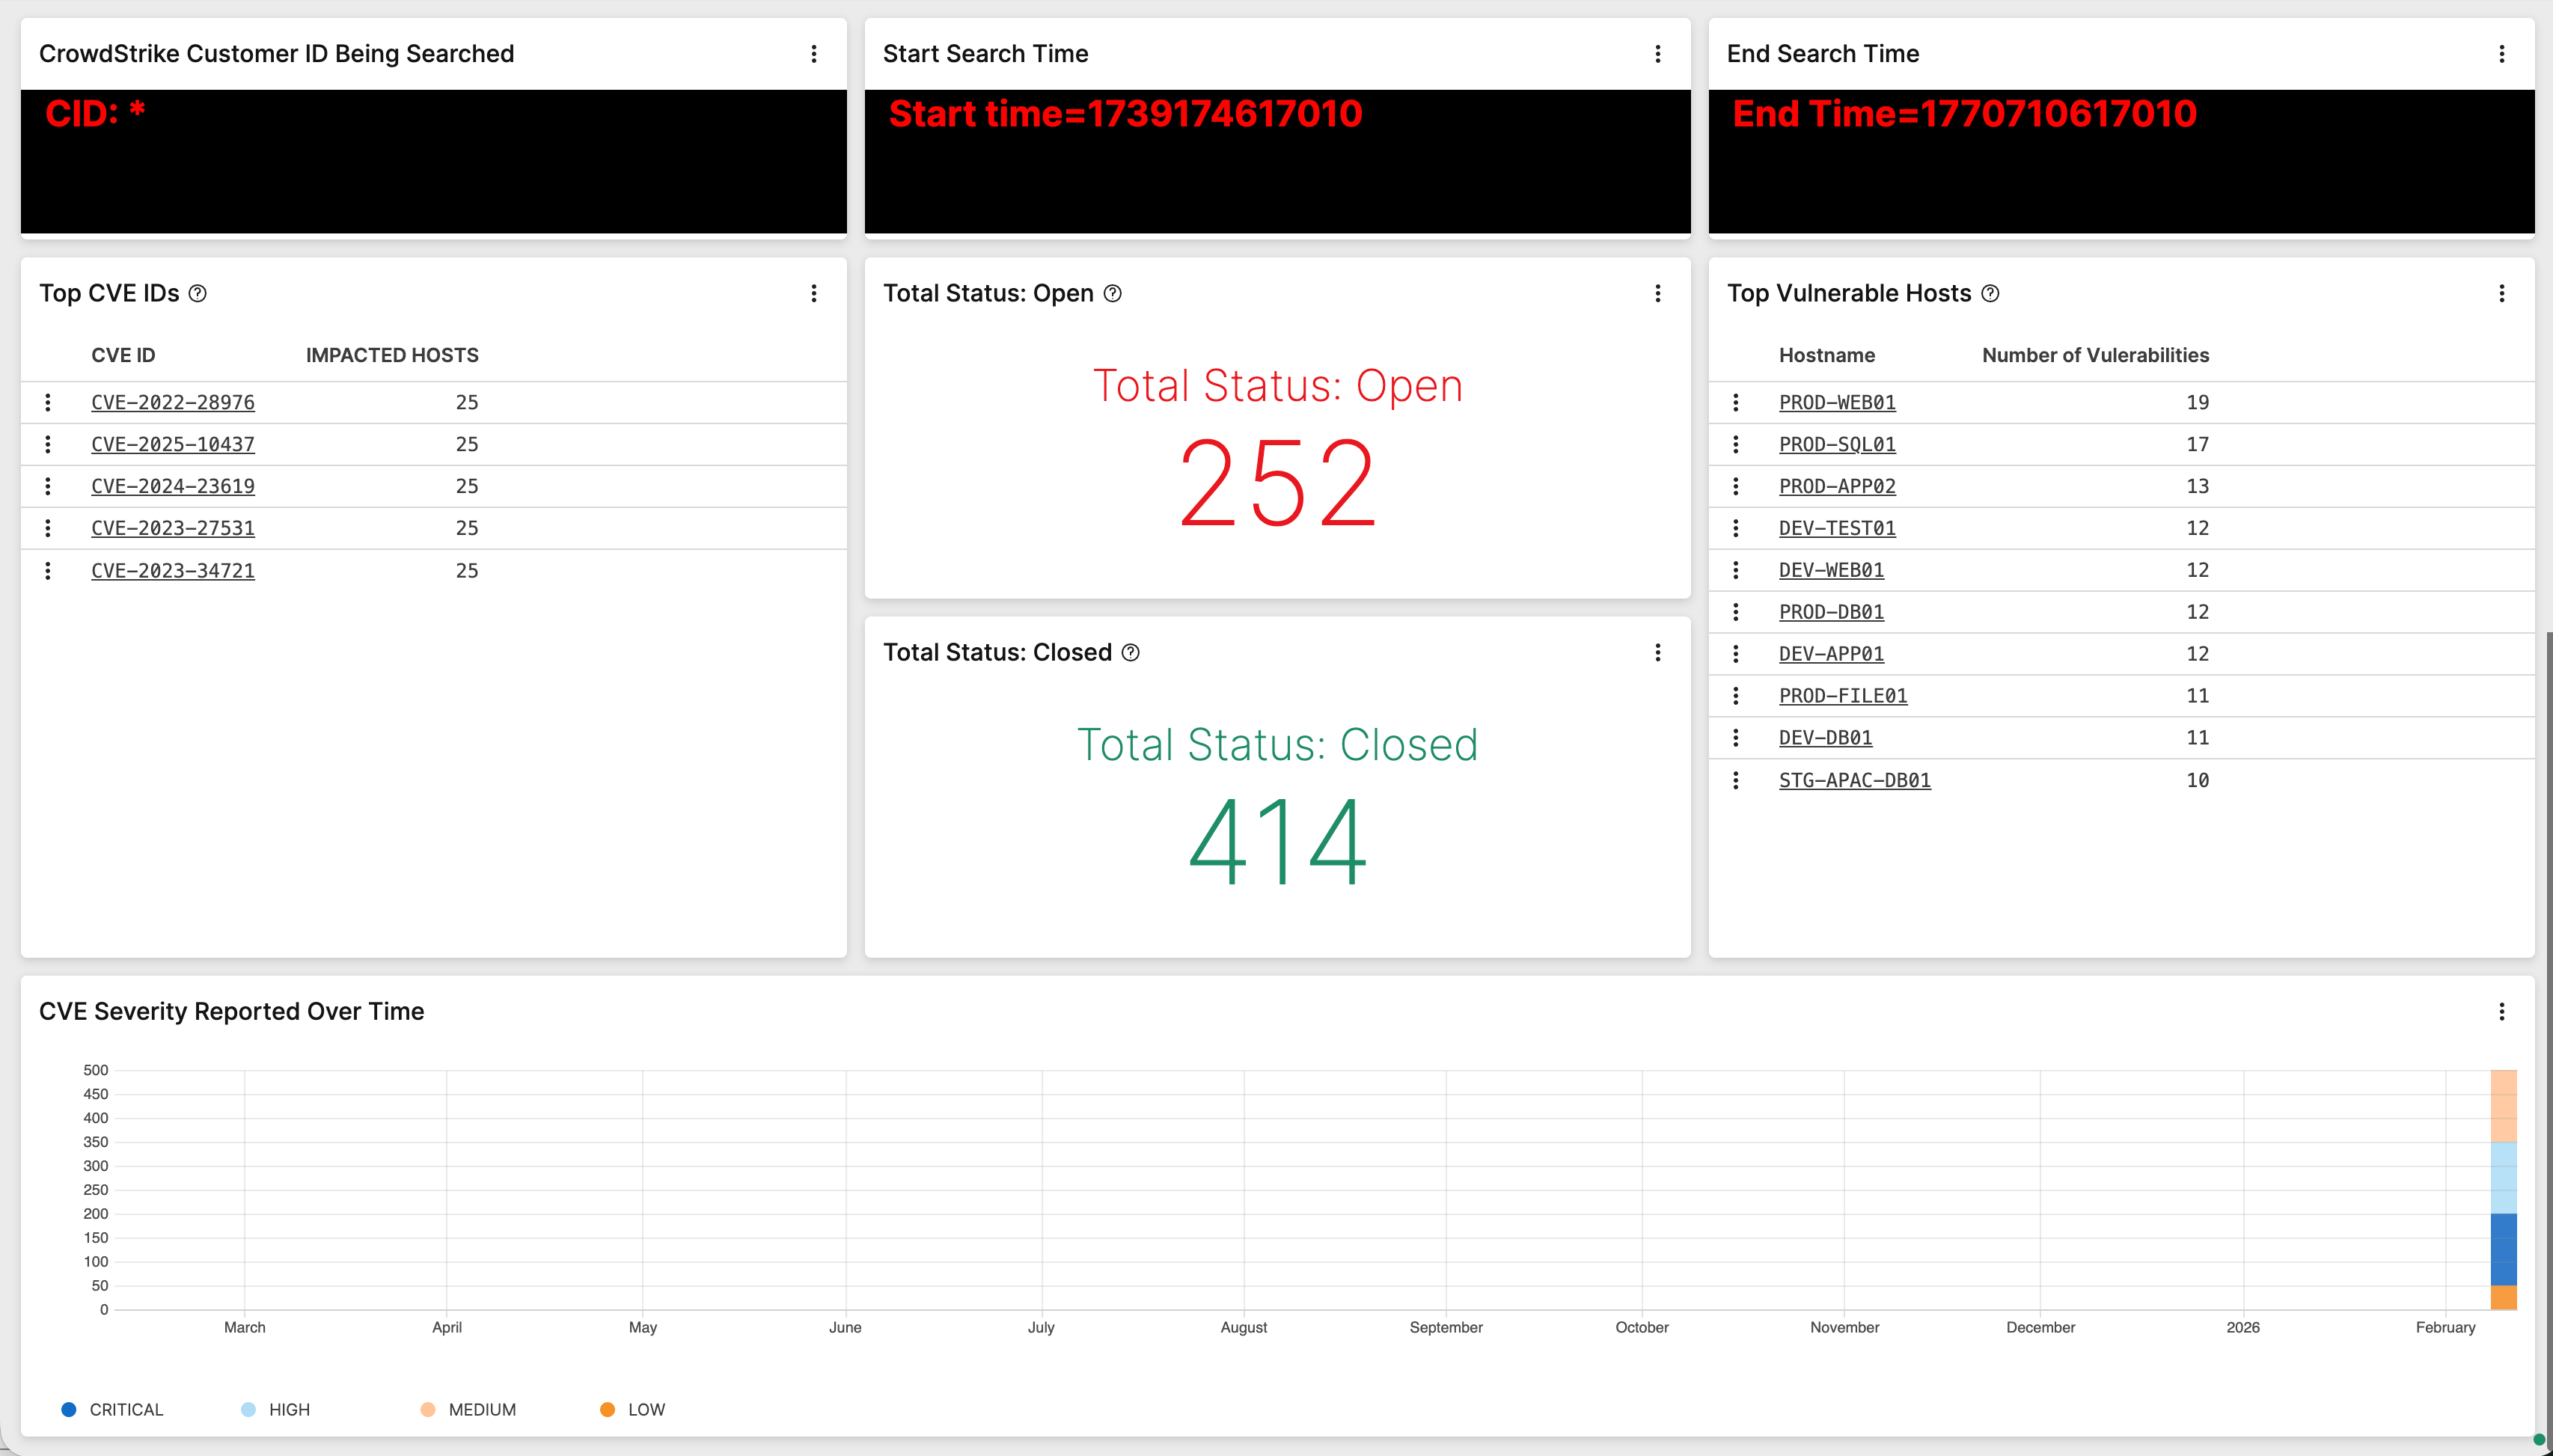
Task: Open the kebab menu on Top CVE IDs panel
Action: click(x=814, y=292)
